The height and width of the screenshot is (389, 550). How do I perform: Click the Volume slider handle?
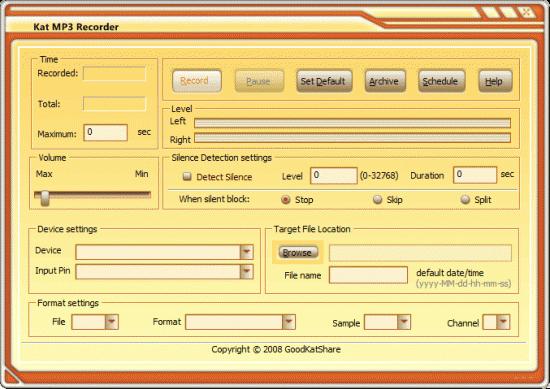(45, 198)
